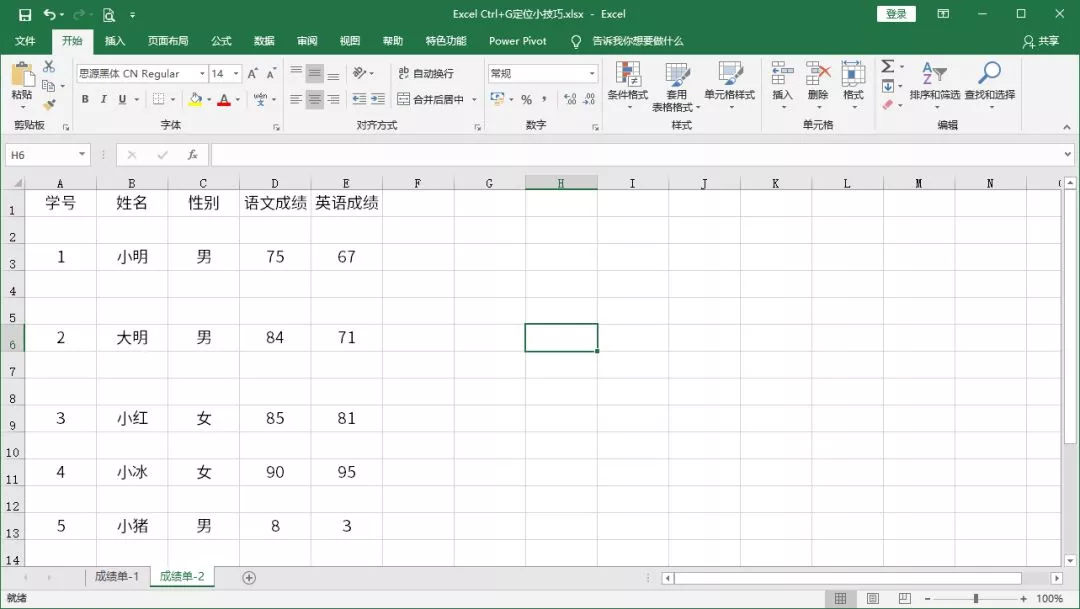Toggle bold formatting with the B button

[x=85, y=100]
